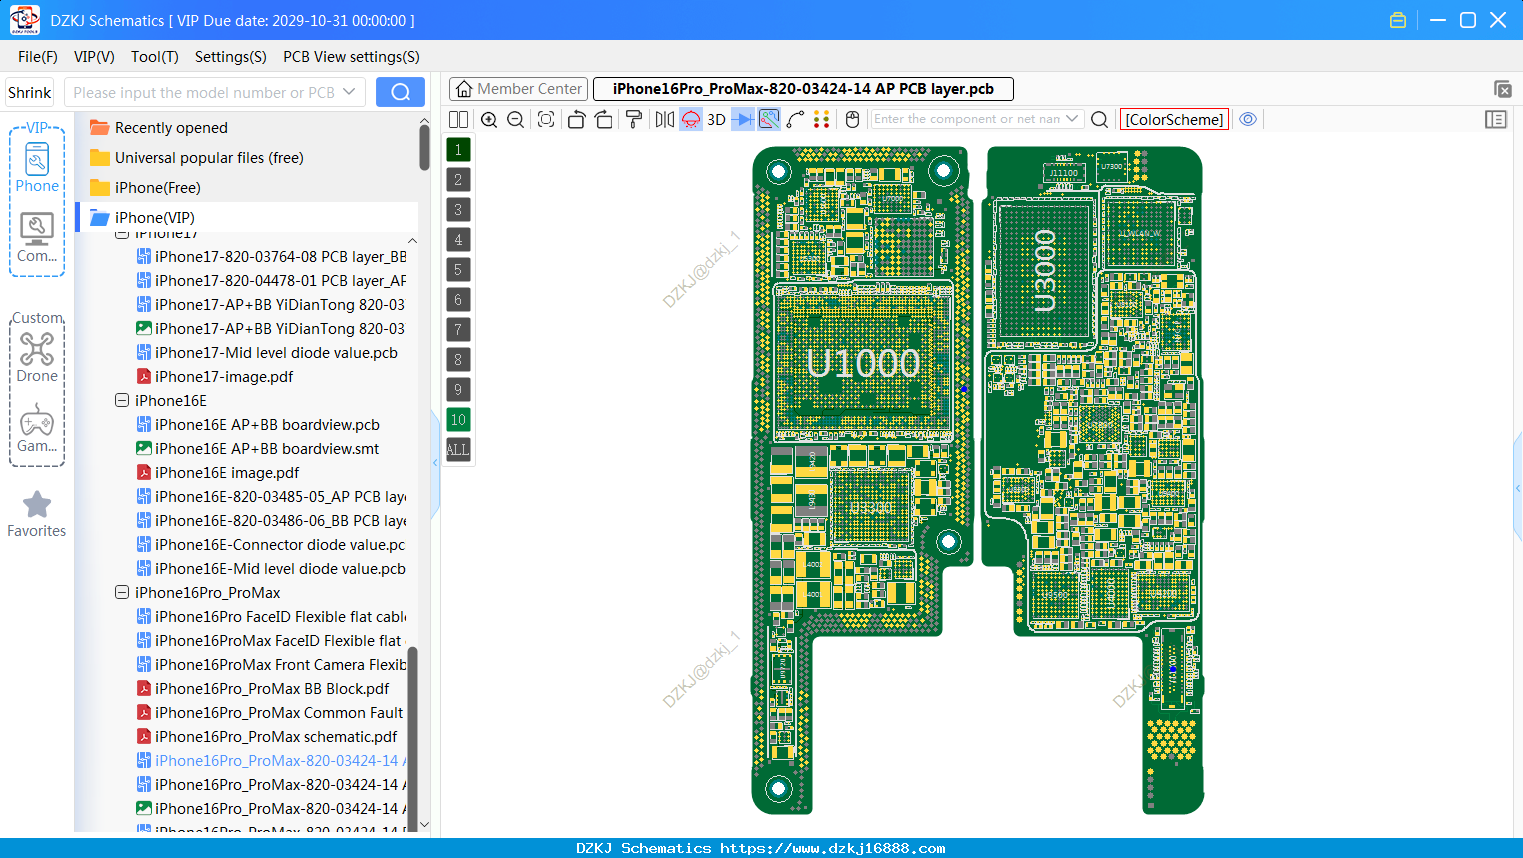
Task: Toggle the split view icon in PCB toolbar
Action: [458, 119]
